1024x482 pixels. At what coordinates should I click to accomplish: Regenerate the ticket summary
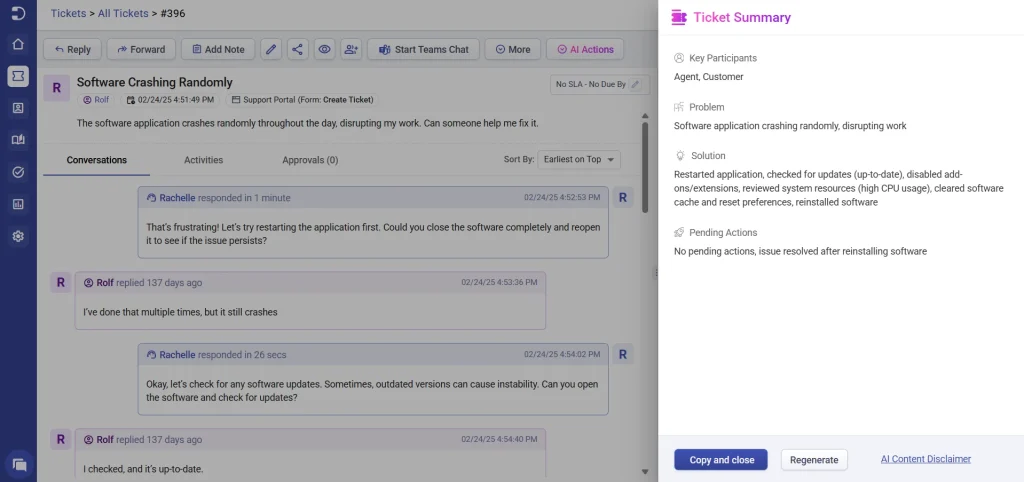tap(814, 460)
